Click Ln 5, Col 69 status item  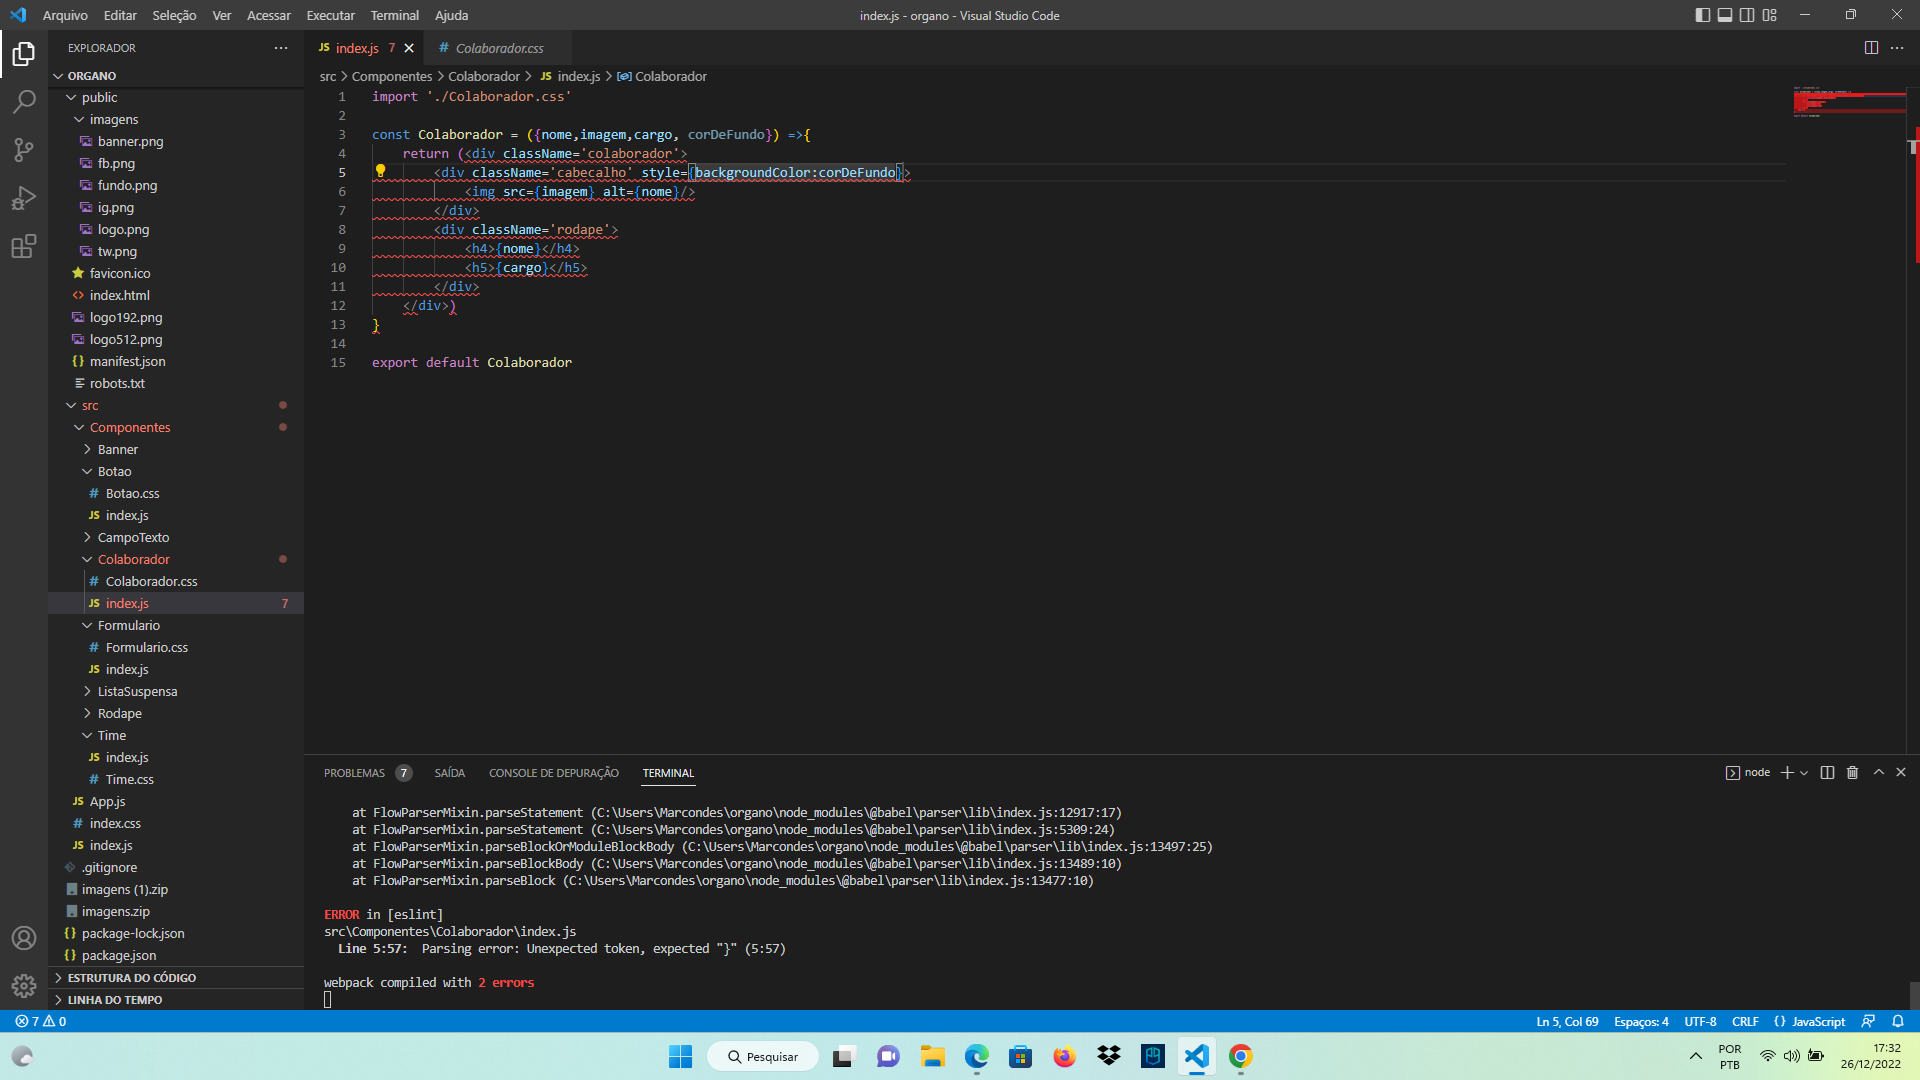click(1567, 1022)
